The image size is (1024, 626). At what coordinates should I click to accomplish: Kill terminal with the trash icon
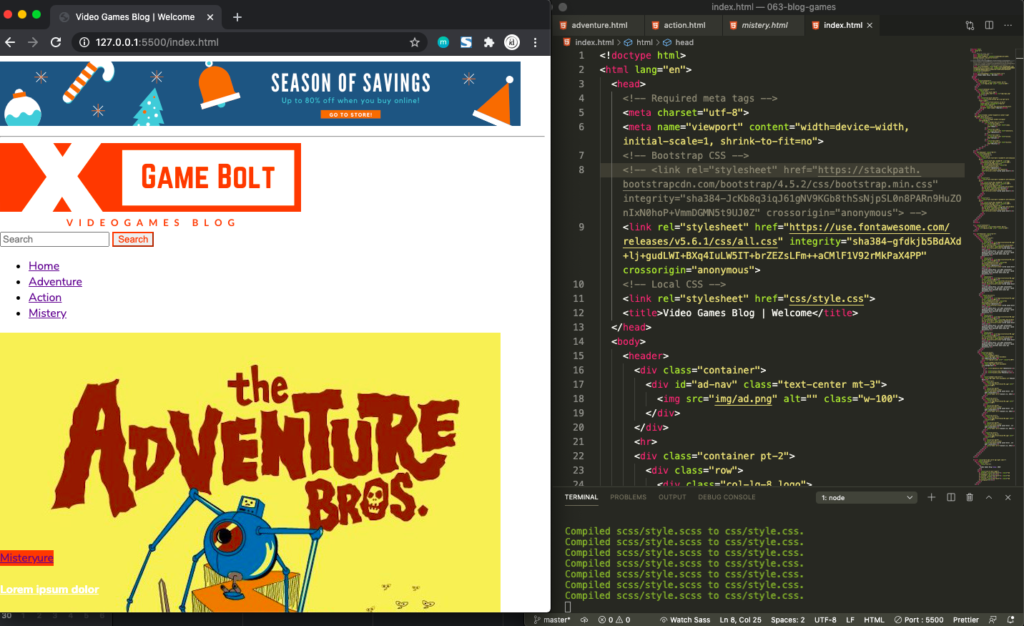(970, 497)
